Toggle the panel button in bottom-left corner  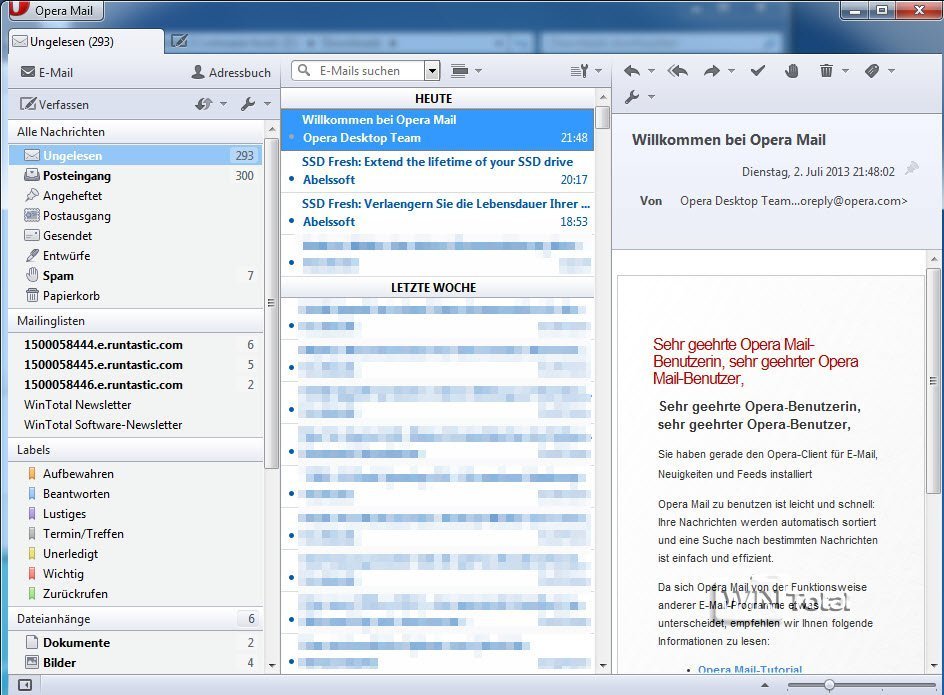coord(25,685)
